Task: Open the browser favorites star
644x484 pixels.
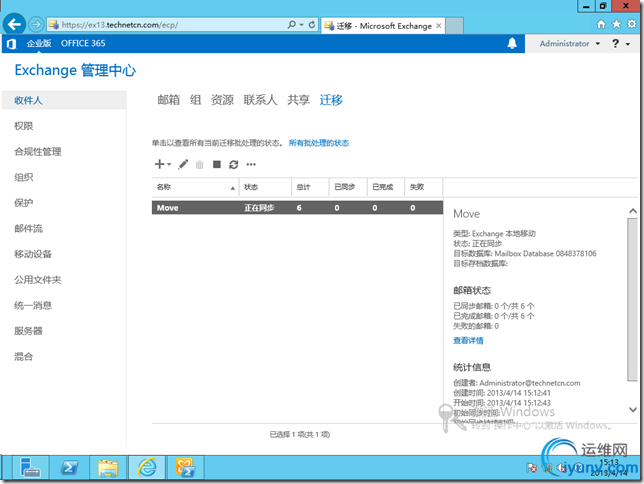Action: (x=616, y=24)
